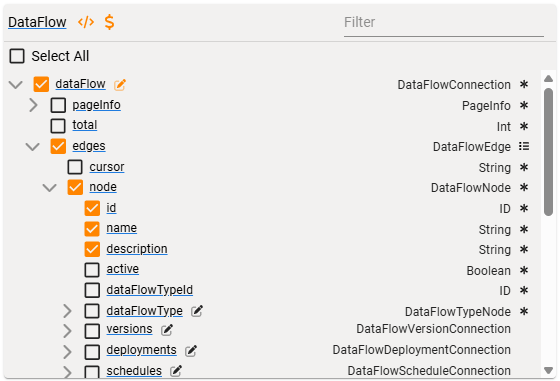Click the asterisk icon beside DataFlowNode
The width and height of the screenshot is (560, 381).
524,187
